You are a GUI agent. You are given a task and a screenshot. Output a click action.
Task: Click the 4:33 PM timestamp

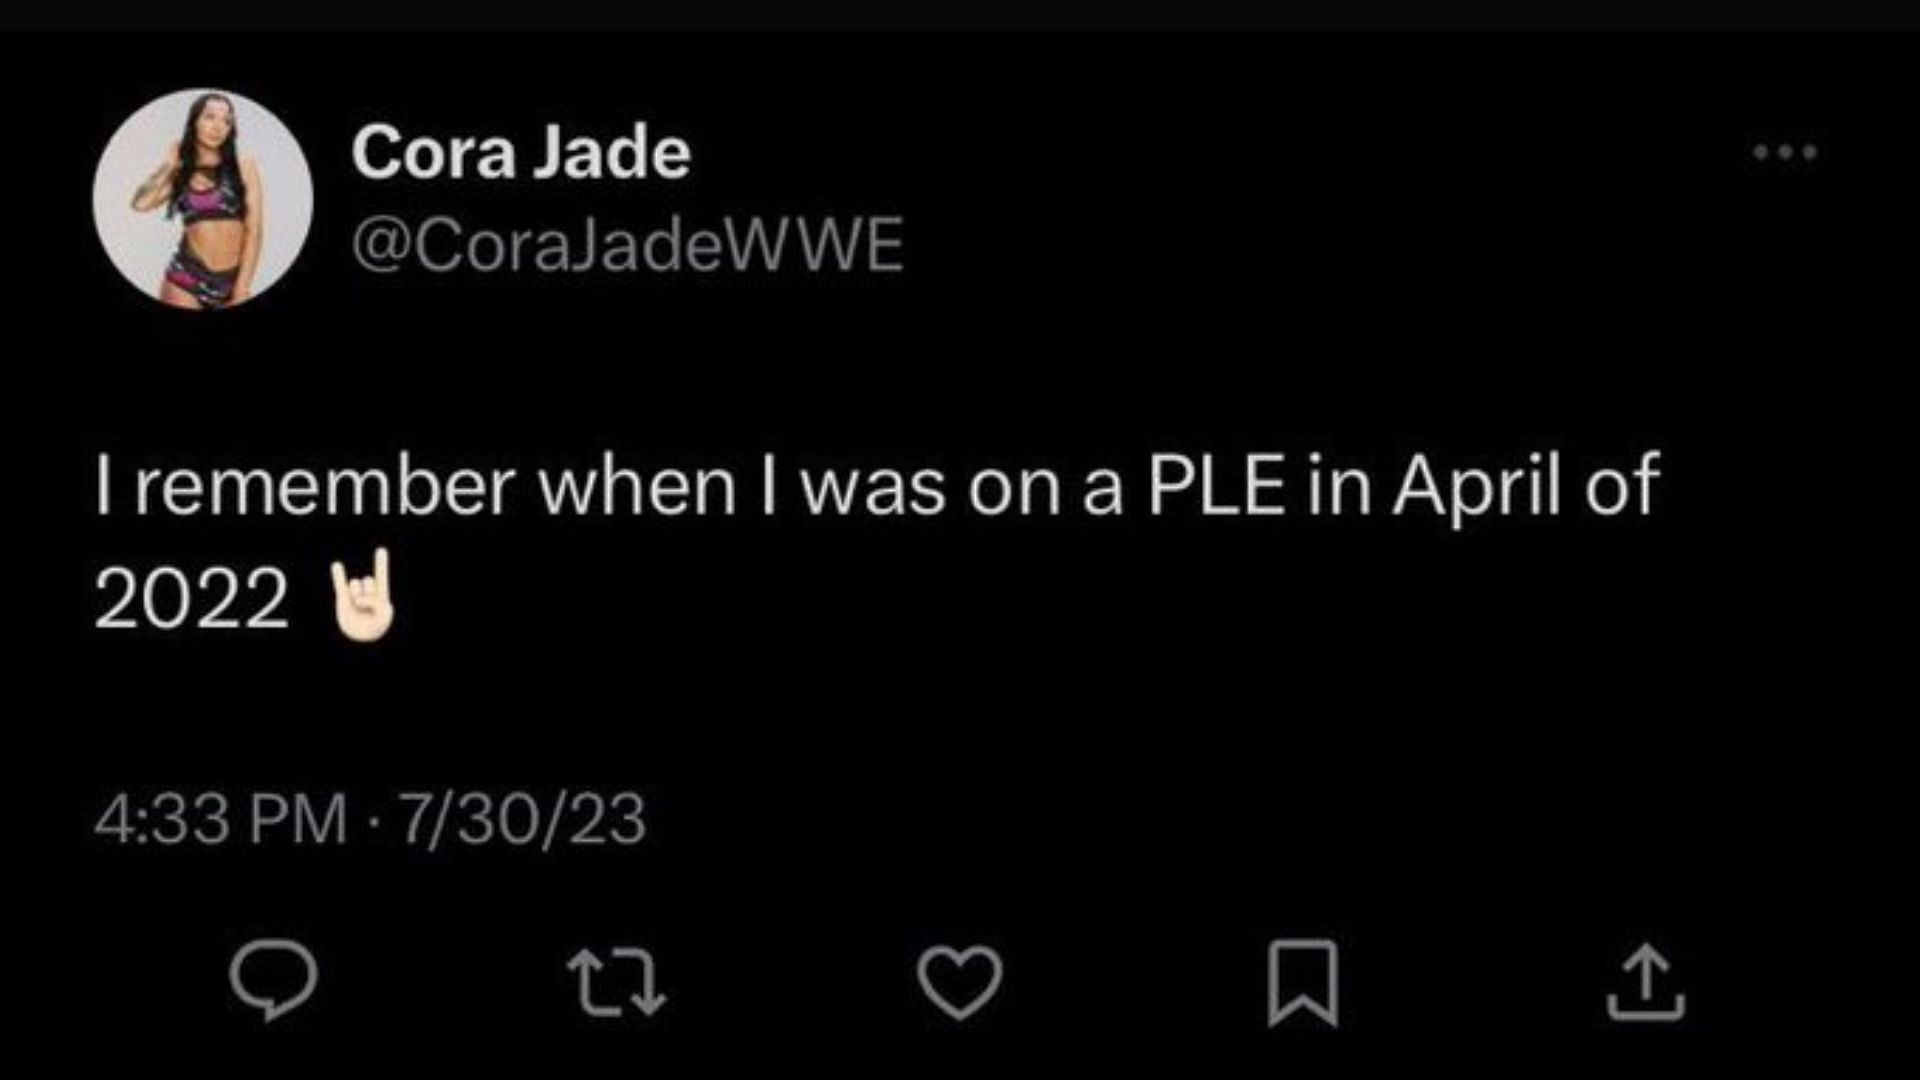point(220,819)
